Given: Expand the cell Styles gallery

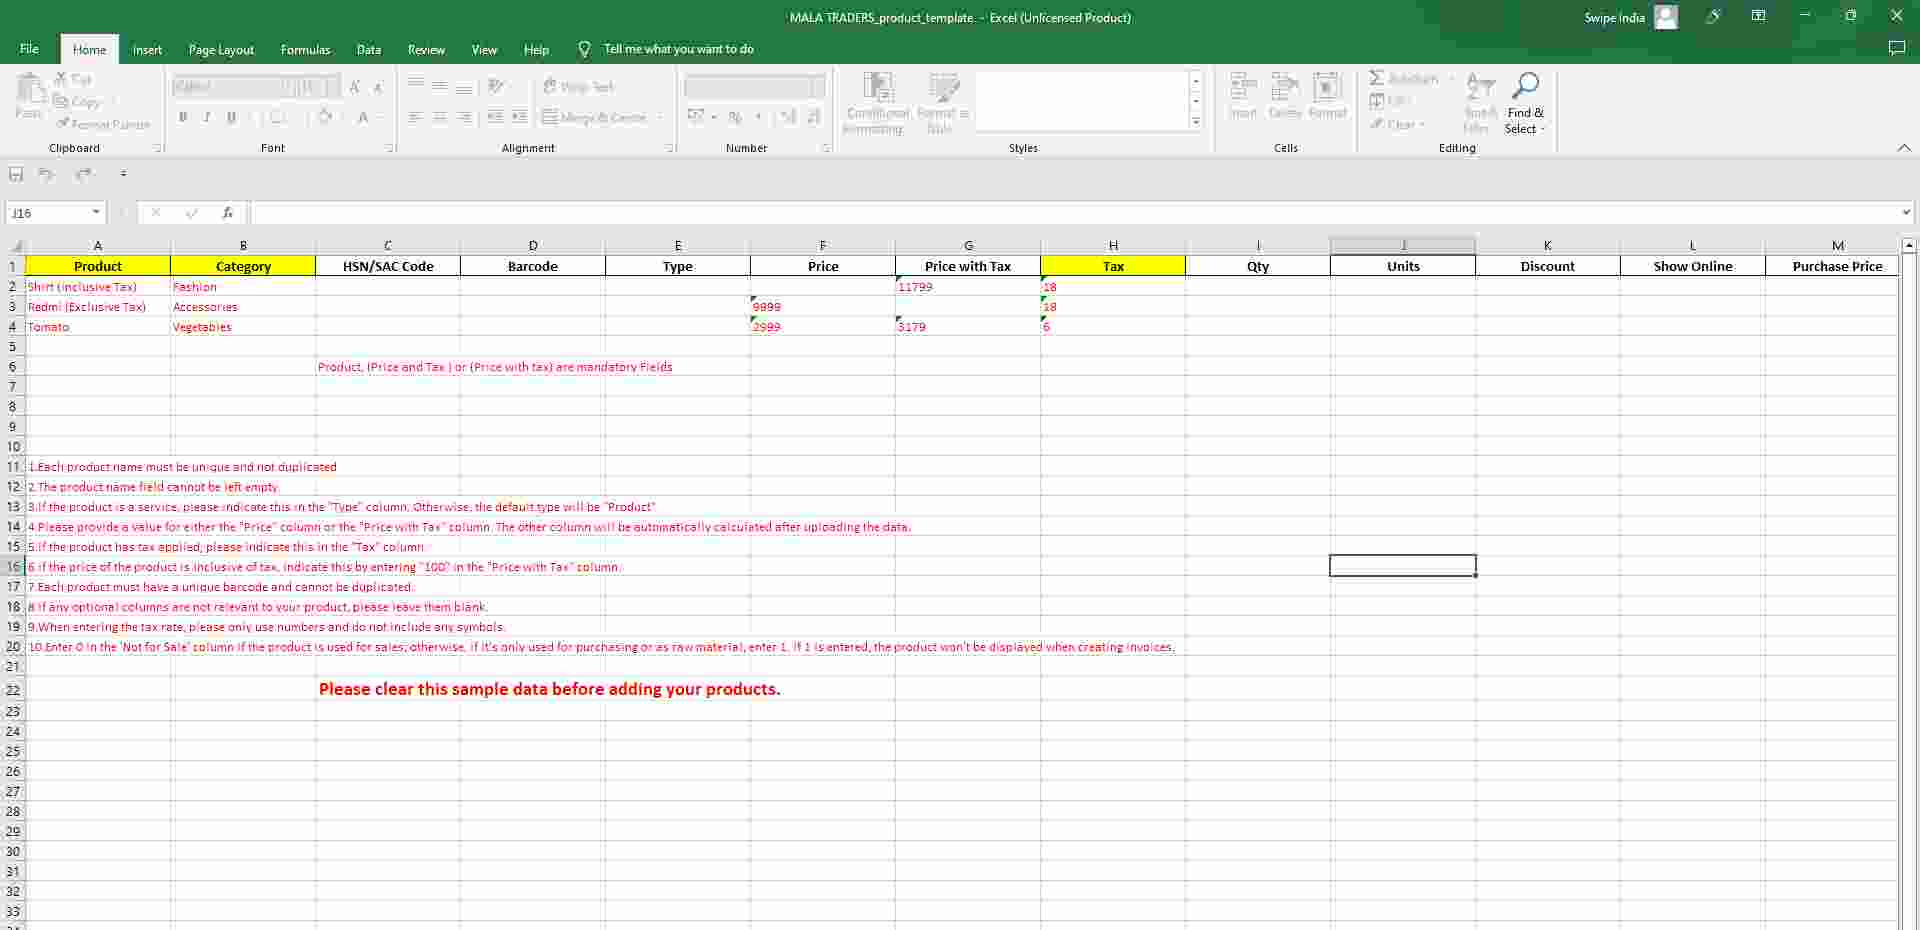Looking at the screenshot, I should (1196, 121).
